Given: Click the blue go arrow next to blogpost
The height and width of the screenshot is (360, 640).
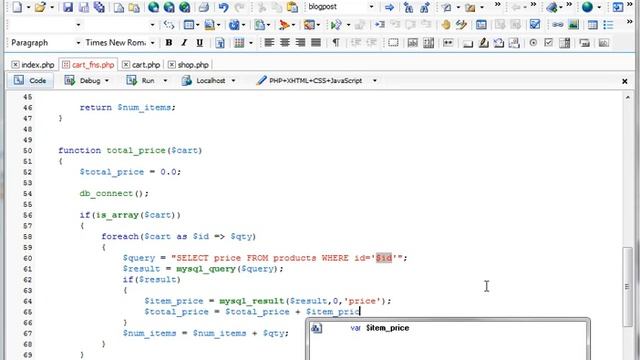Looking at the screenshot, I should [389, 7].
